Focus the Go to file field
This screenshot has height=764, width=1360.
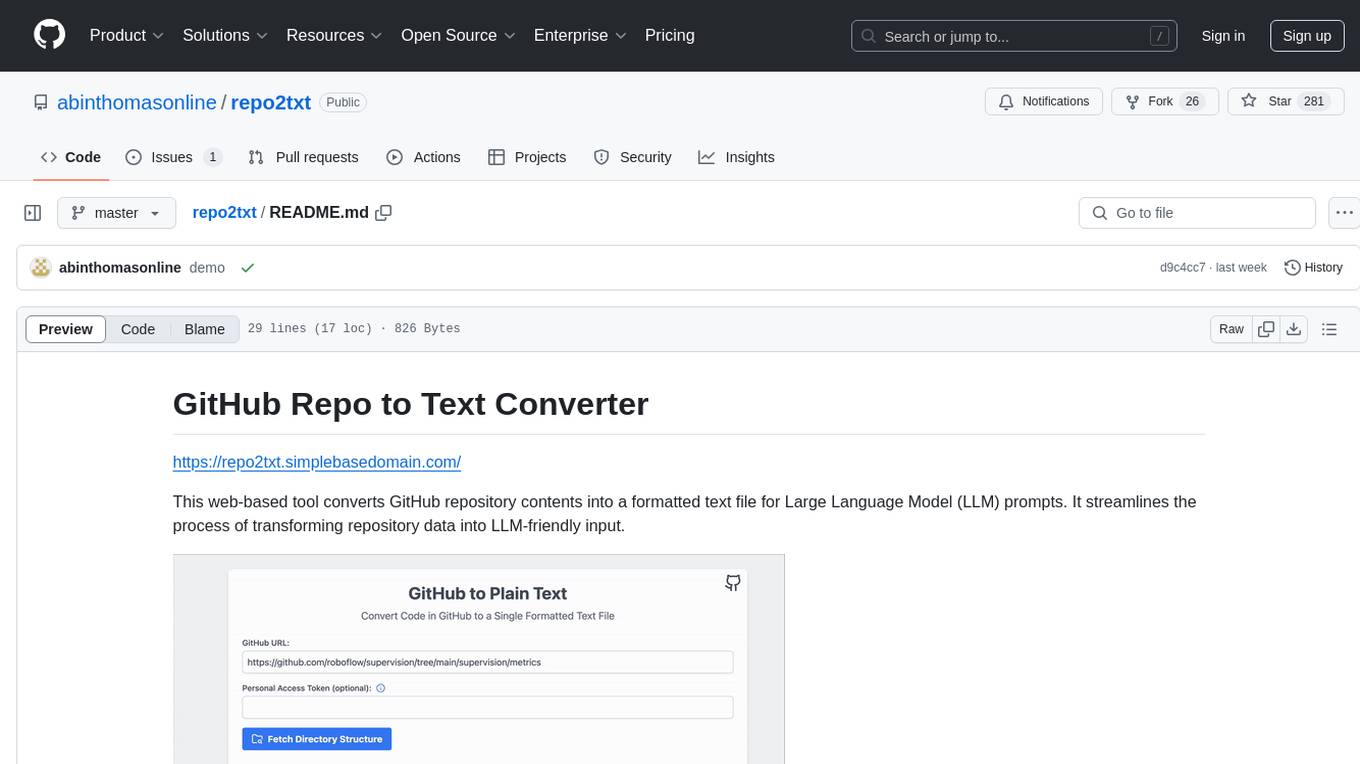click(x=1197, y=213)
